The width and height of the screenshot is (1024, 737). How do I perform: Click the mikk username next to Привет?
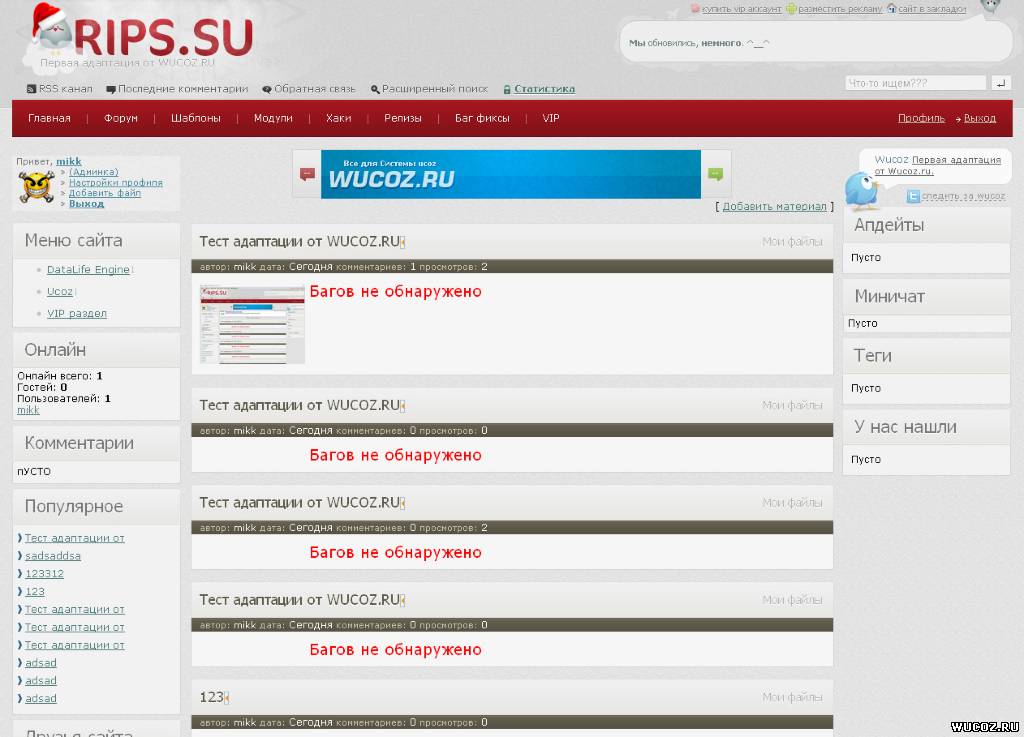coord(69,161)
